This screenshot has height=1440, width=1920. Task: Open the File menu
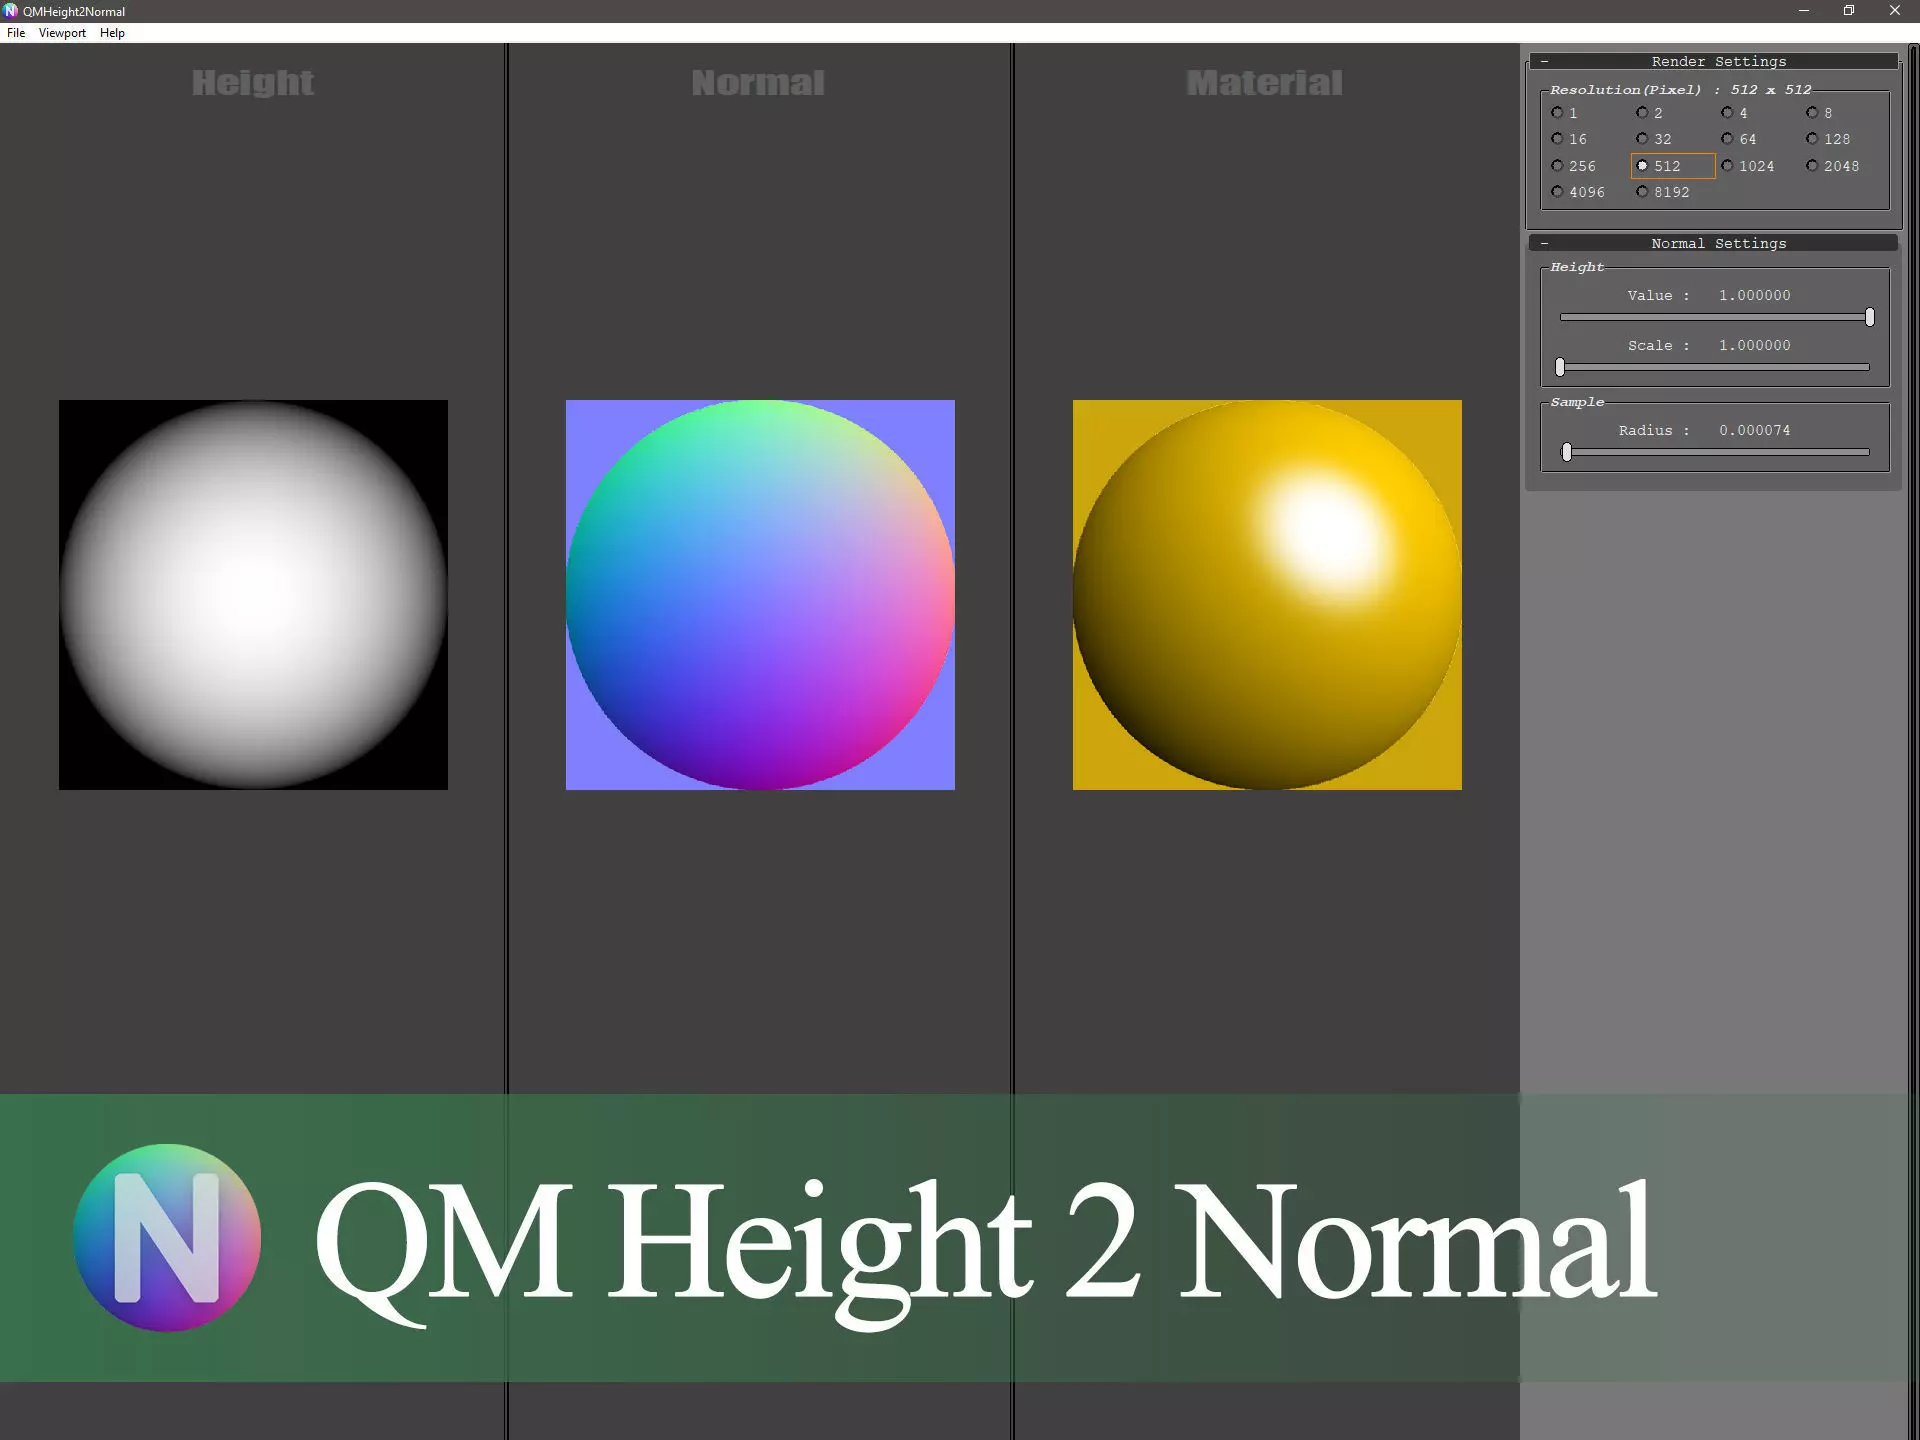(16, 33)
